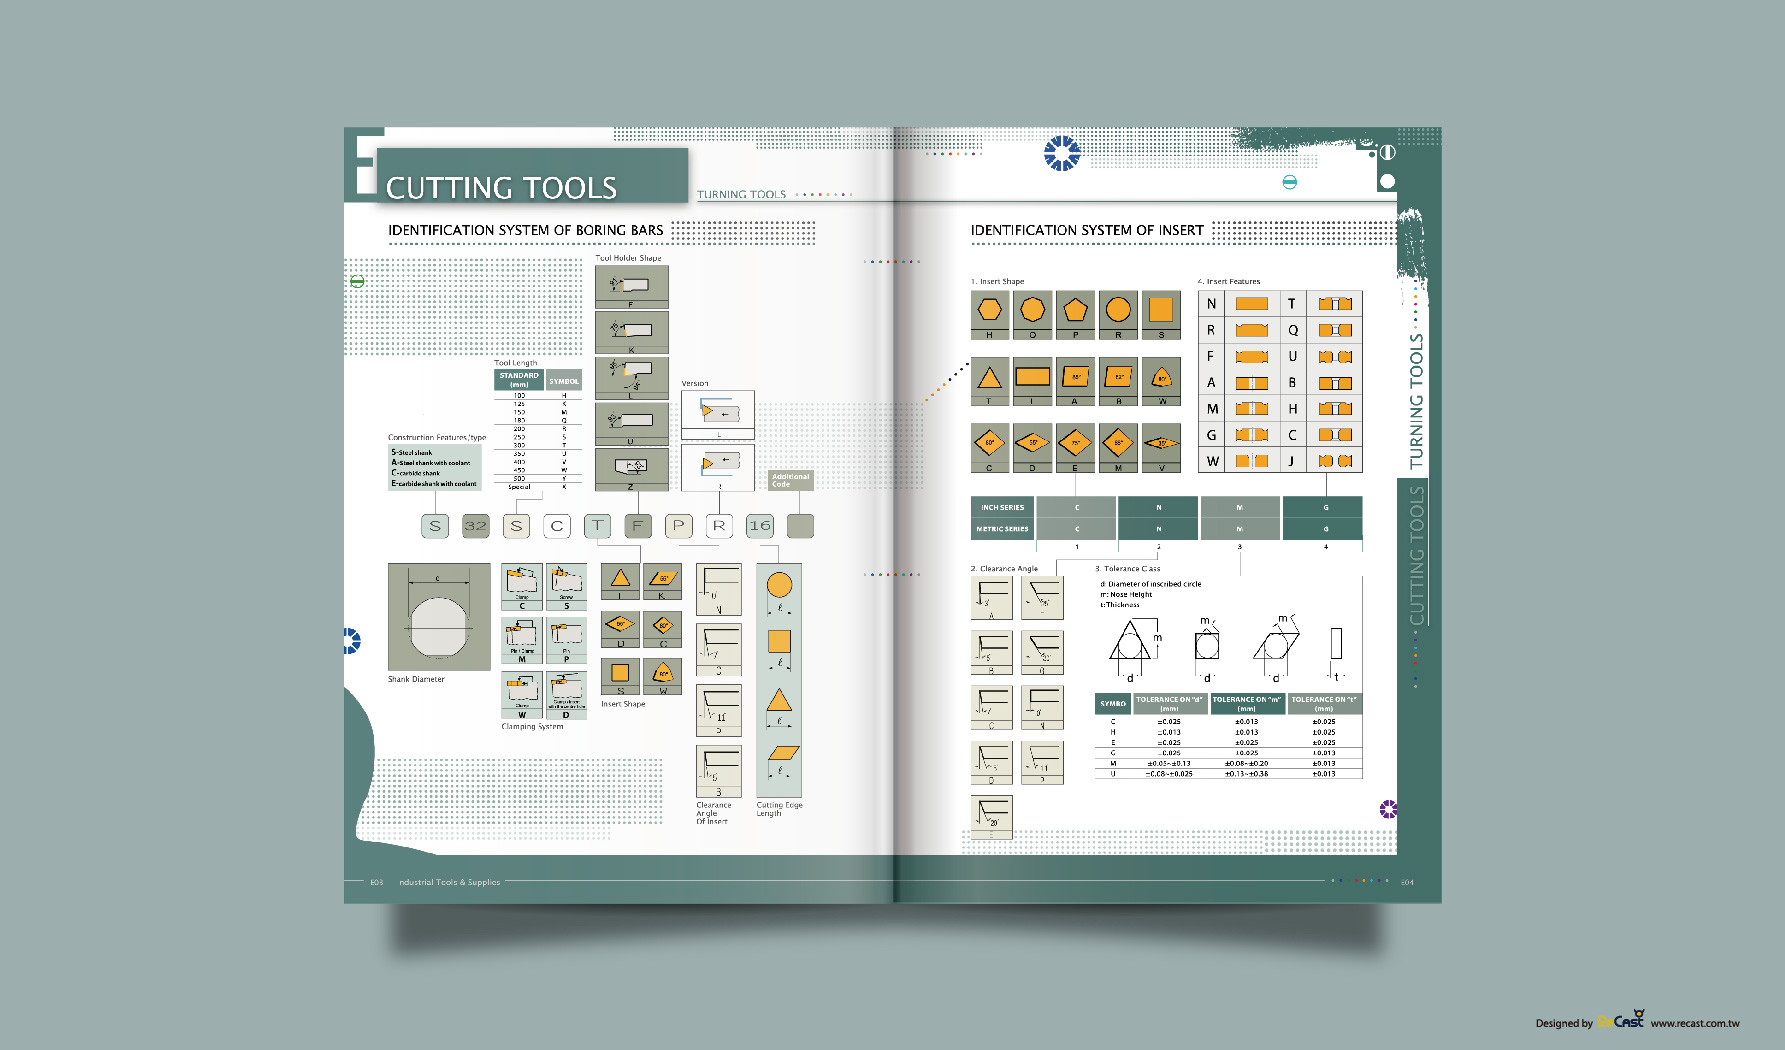Viewport: 1785px width, 1050px height.
Task: Click the 35° rhombus insert V
Action: [x=1161, y=448]
